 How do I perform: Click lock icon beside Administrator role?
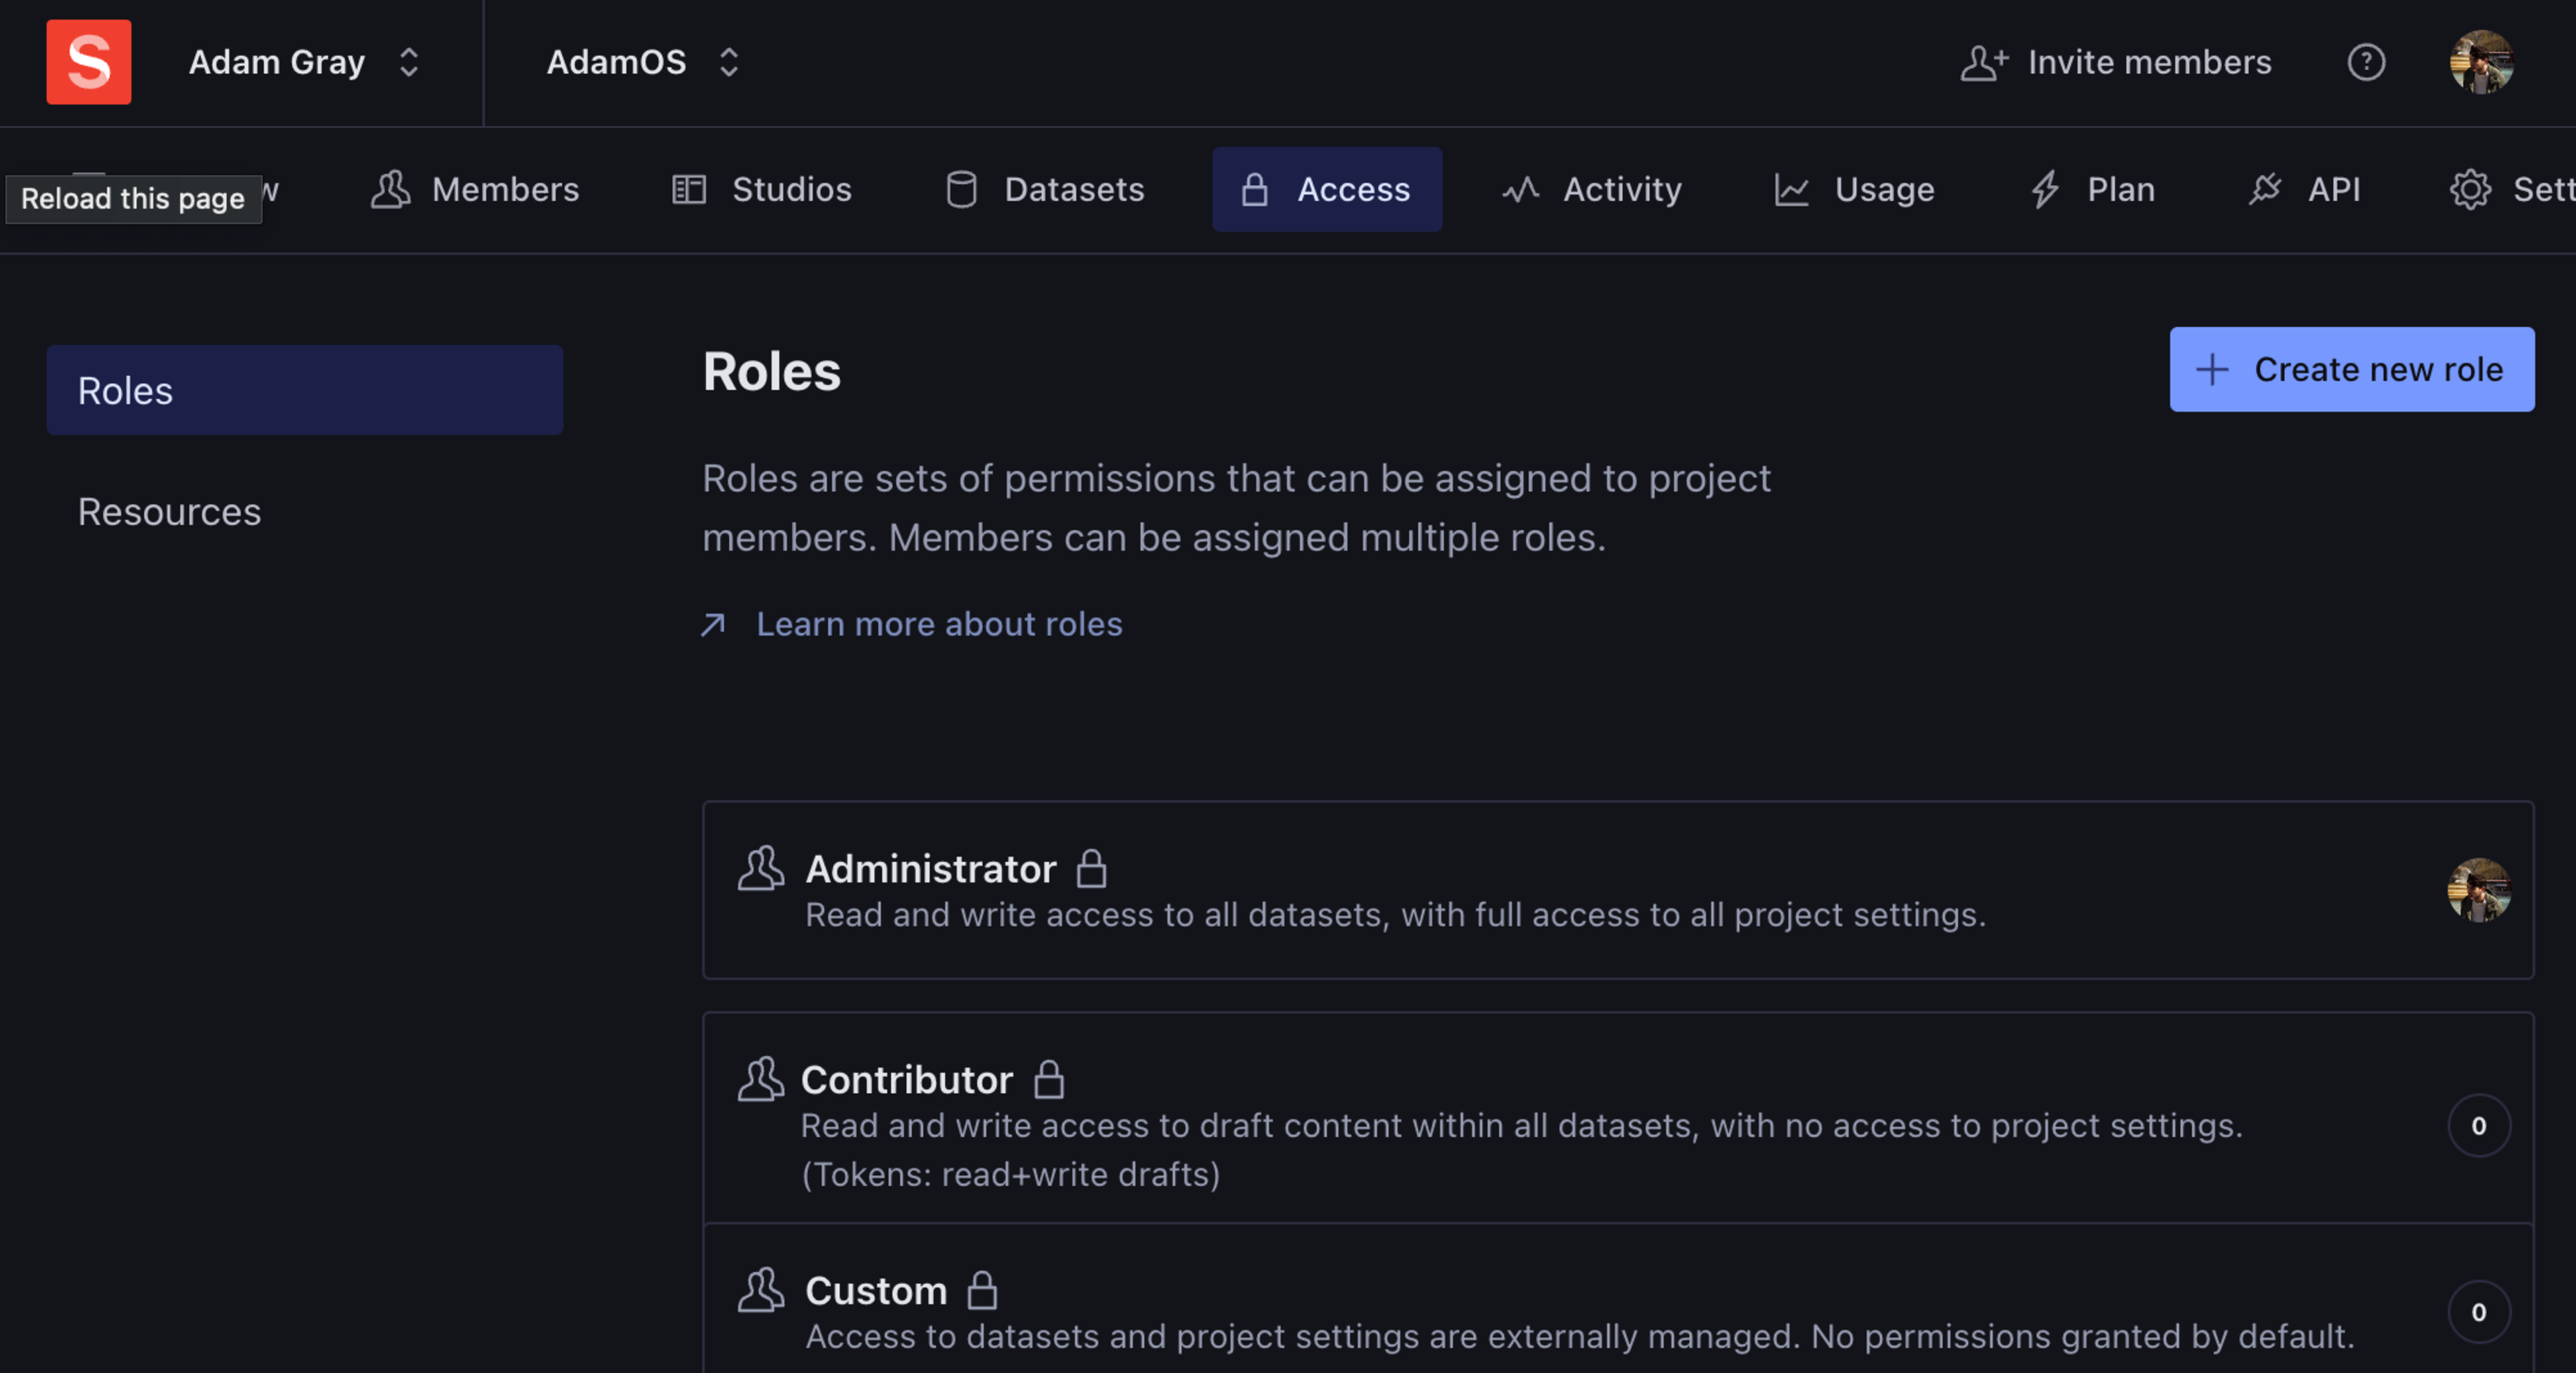click(x=1091, y=868)
